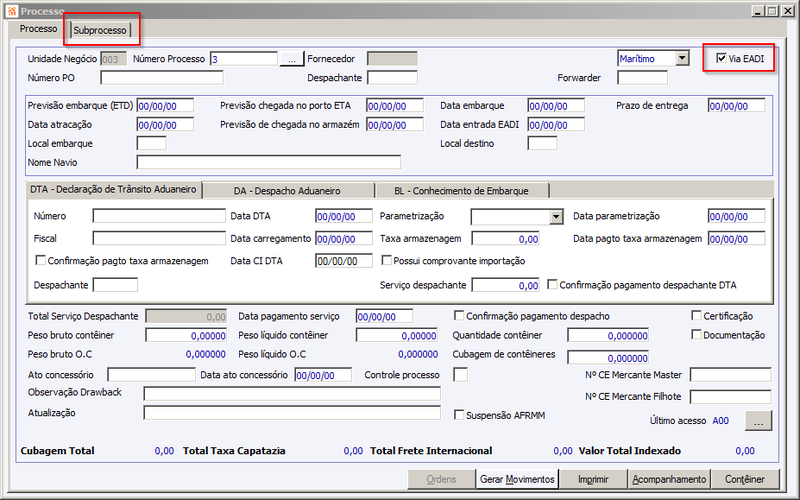
Task: Click the Contêiner button
Action: tap(745, 479)
